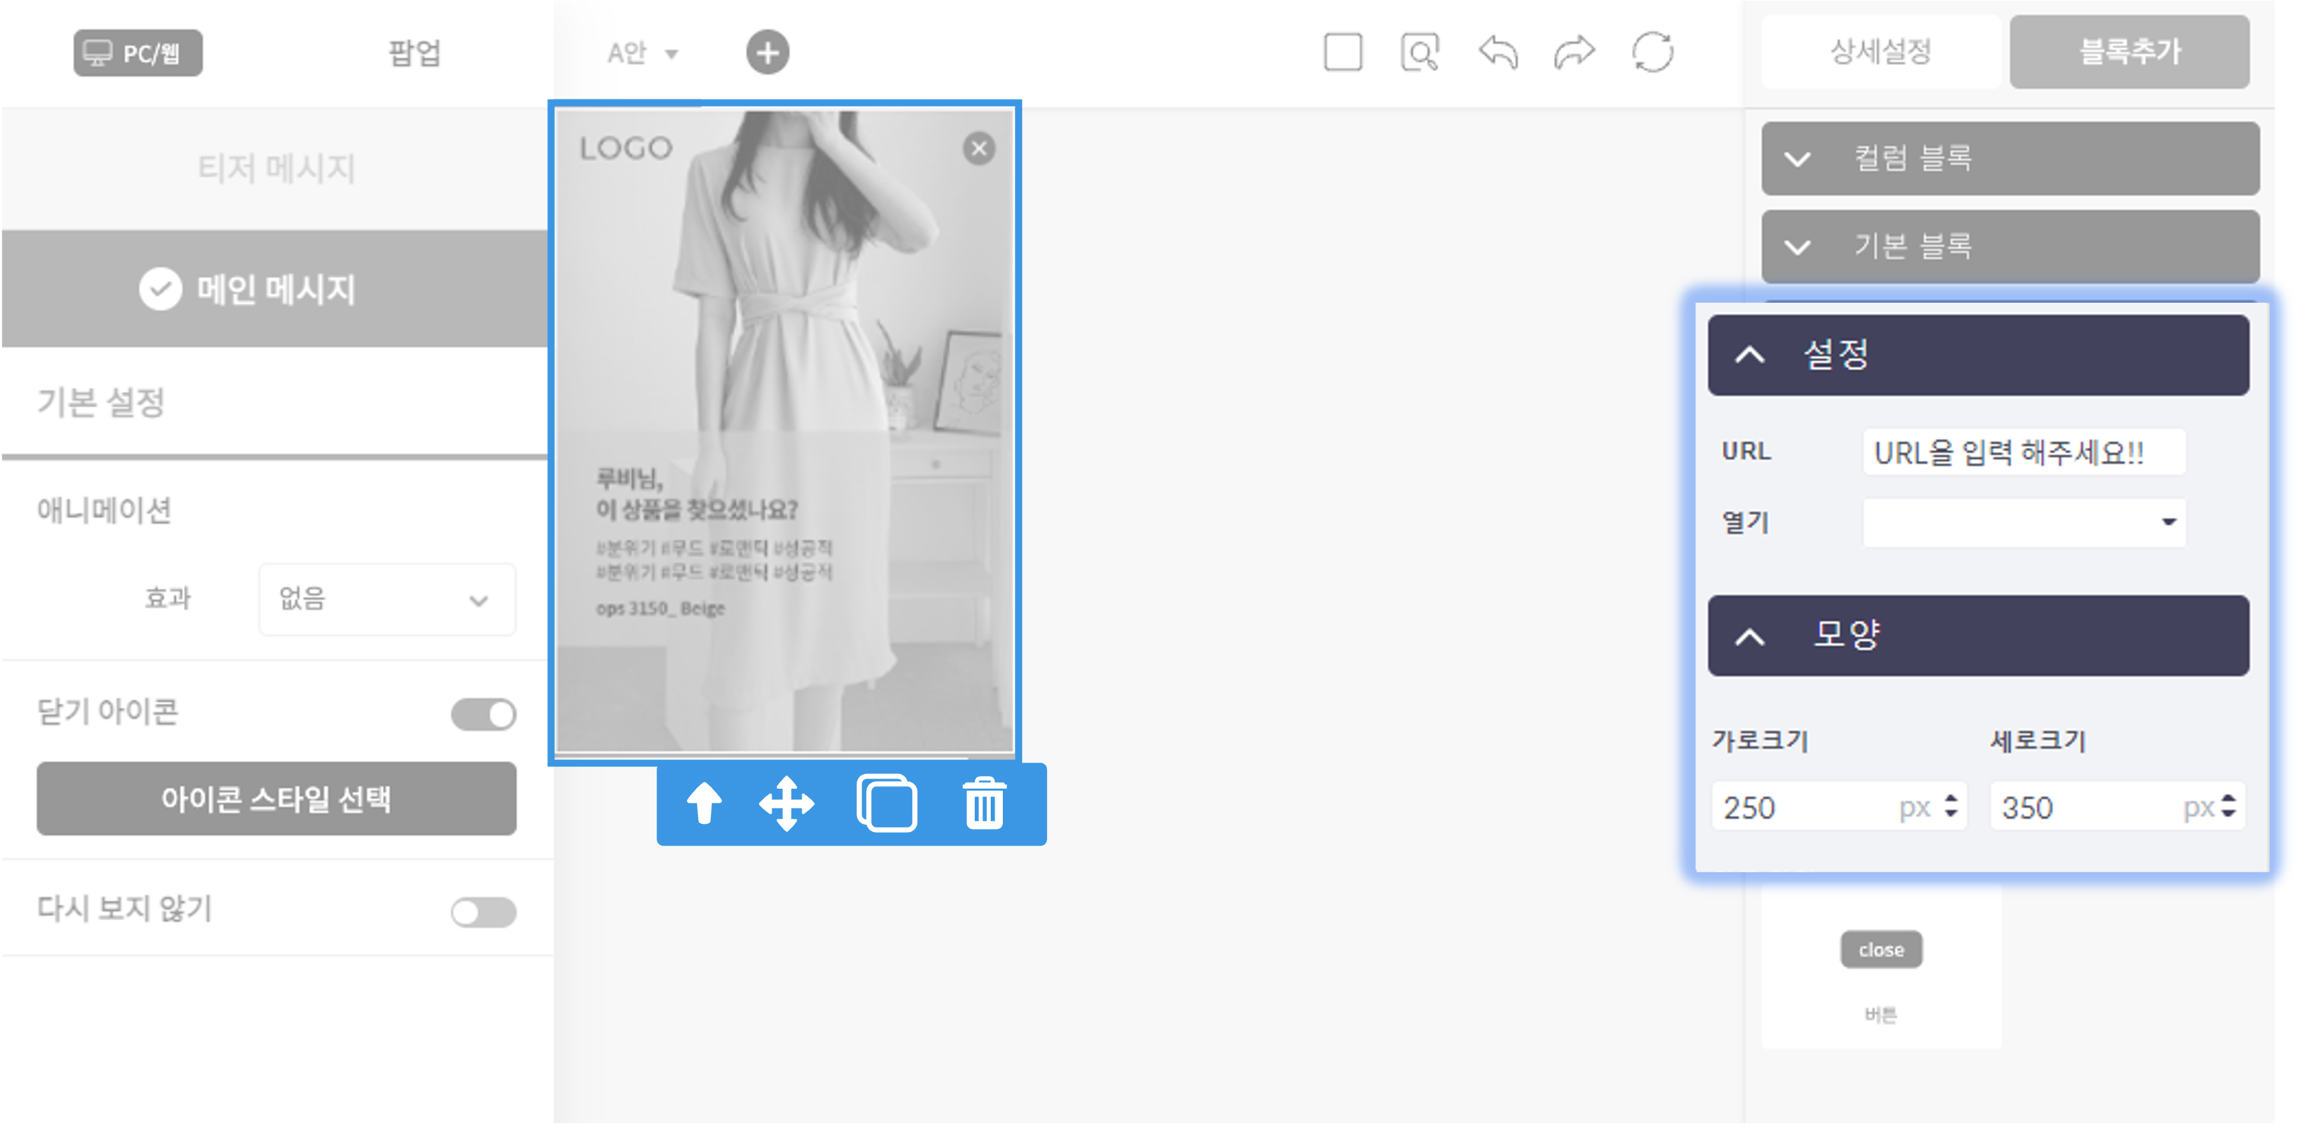Click the move crosshair arrows icon

click(787, 804)
